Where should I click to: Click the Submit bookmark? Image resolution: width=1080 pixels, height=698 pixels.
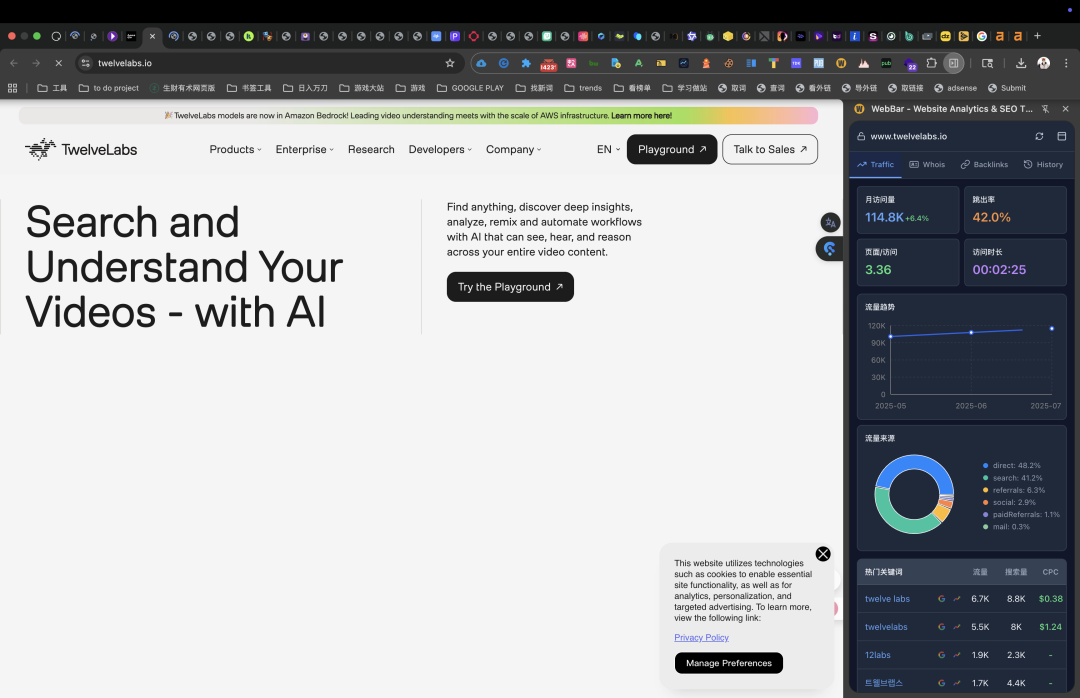click(x=1007, y=88)
